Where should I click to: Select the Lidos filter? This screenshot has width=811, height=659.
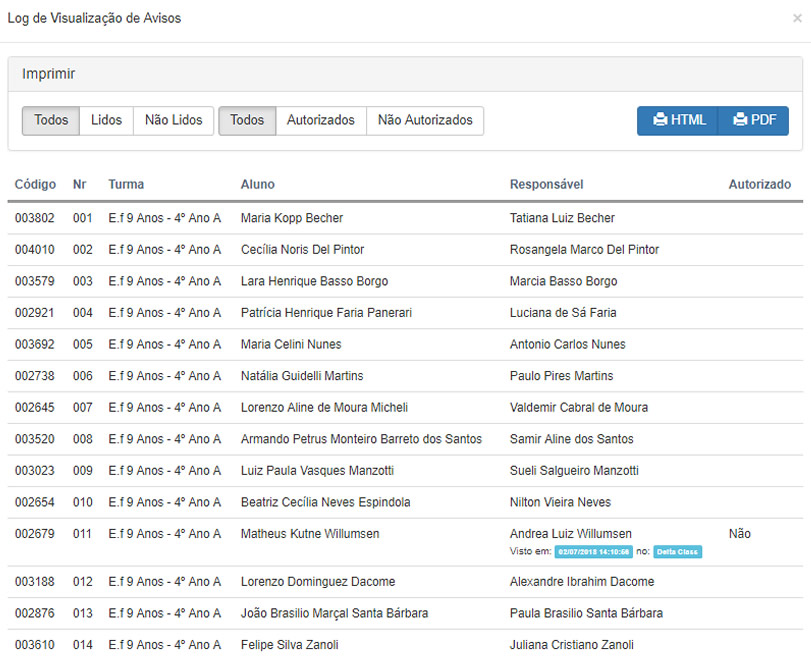point(106,120)
